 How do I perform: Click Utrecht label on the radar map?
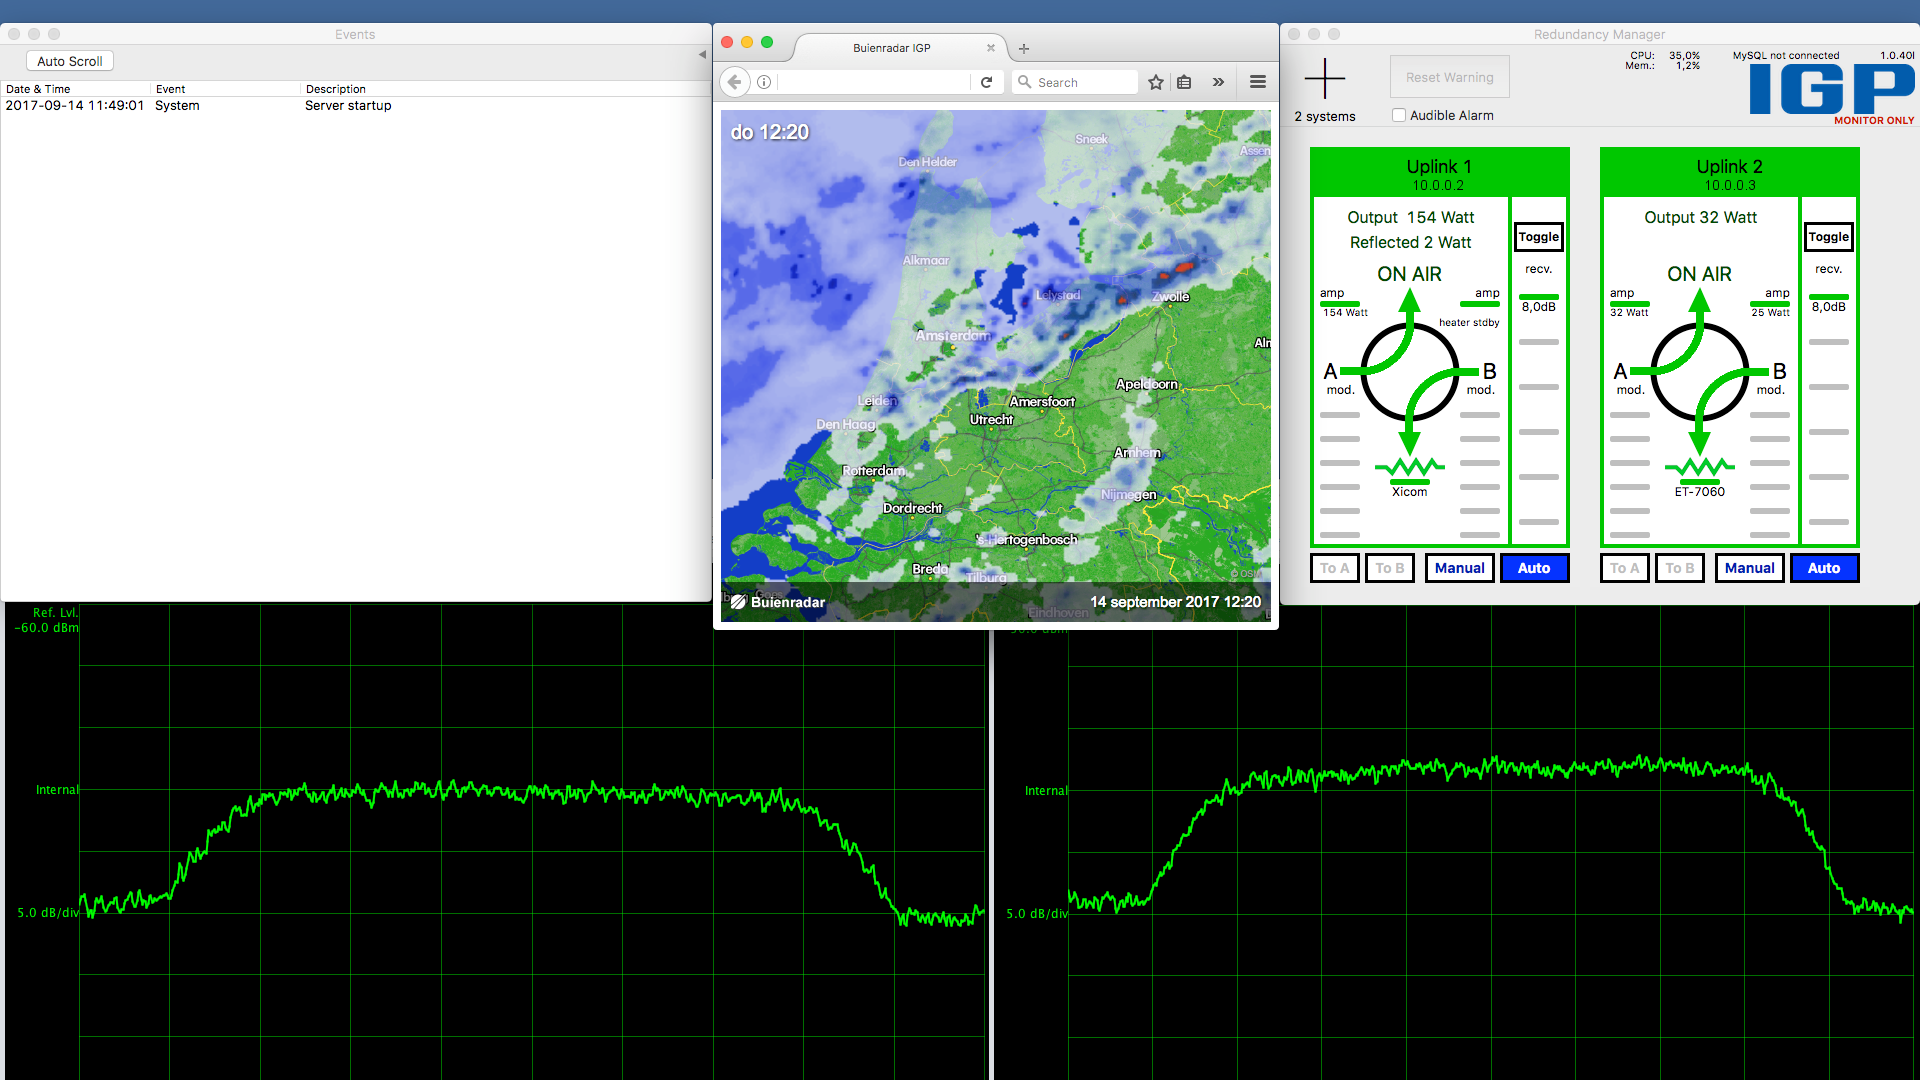991,420
